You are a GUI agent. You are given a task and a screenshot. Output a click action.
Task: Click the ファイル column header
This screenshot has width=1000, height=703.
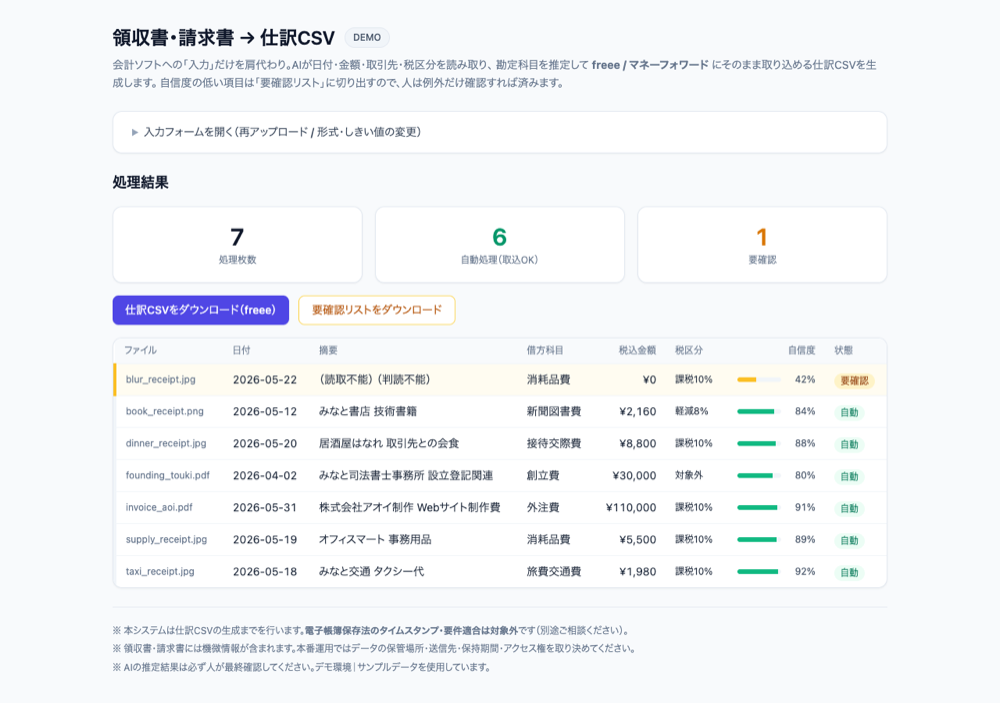tap(140, 350)
